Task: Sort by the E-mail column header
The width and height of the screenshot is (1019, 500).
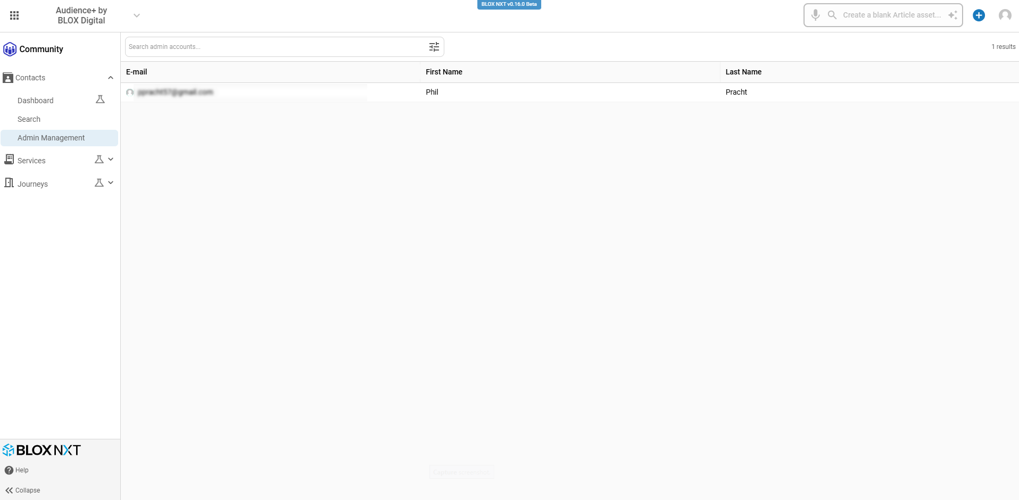Action: click(136, 72)
